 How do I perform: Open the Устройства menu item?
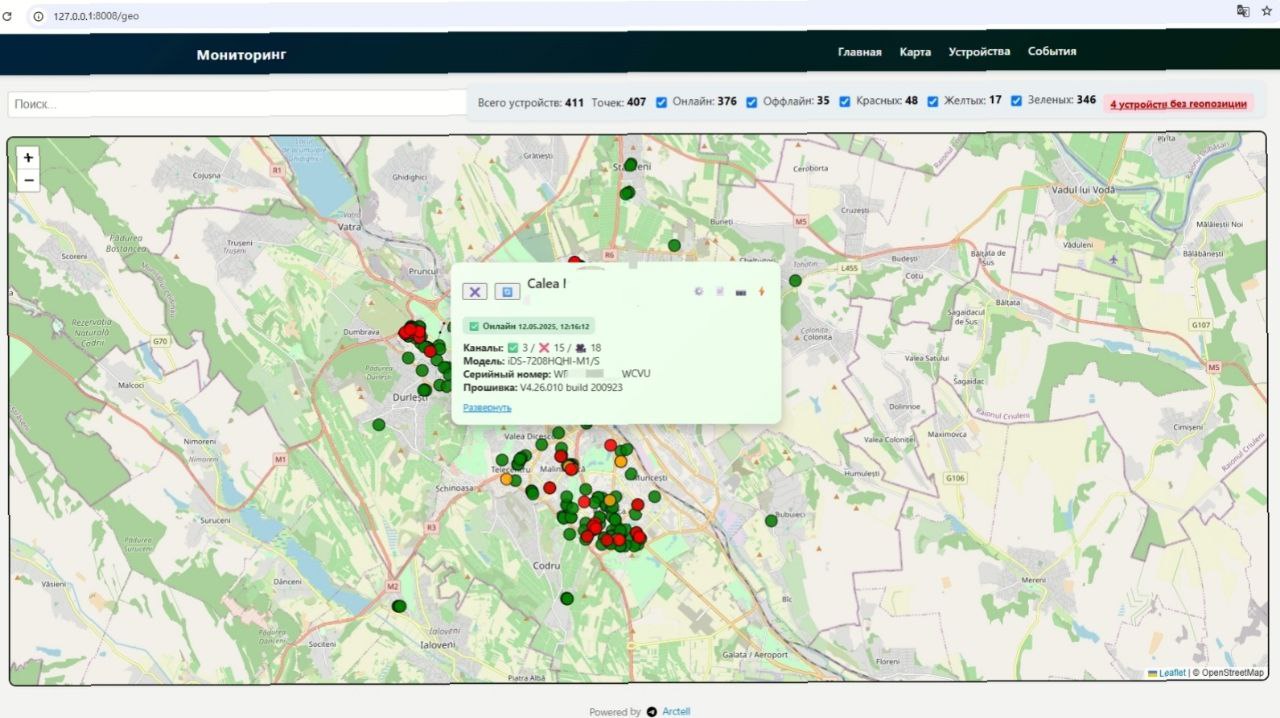pos(979,52)
